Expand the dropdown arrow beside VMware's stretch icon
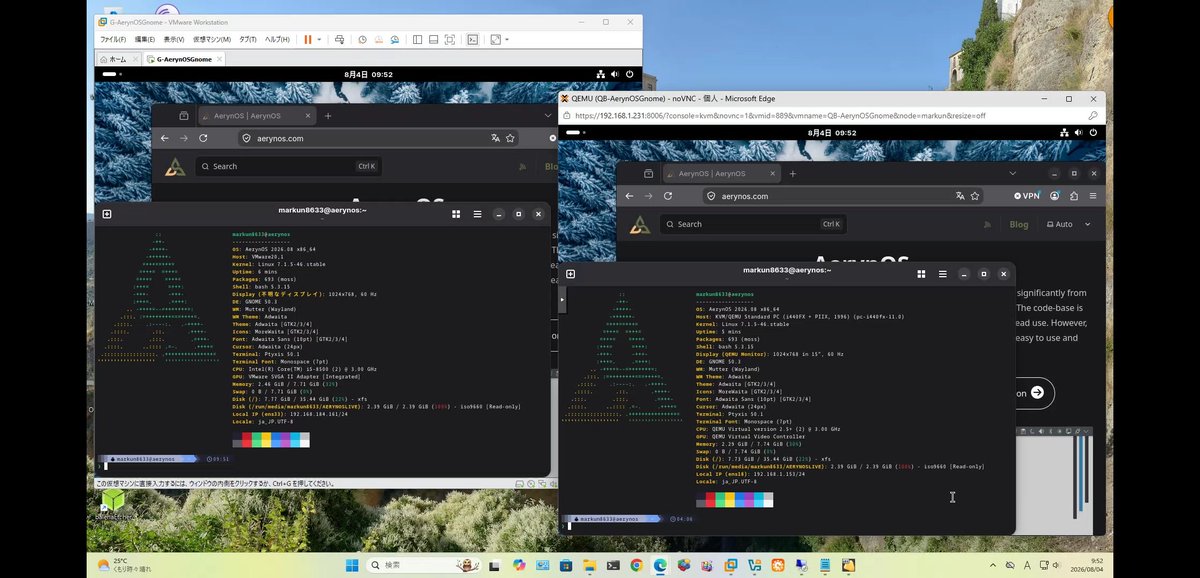1200x578 pixels. point(507,39)
